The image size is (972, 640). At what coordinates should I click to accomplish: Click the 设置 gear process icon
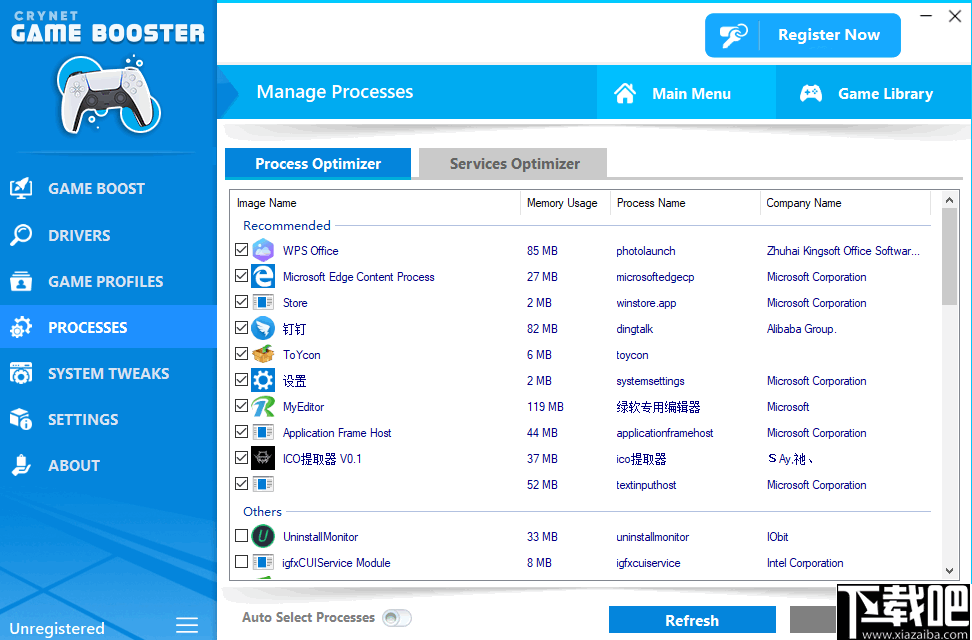(x=263, y=381)
